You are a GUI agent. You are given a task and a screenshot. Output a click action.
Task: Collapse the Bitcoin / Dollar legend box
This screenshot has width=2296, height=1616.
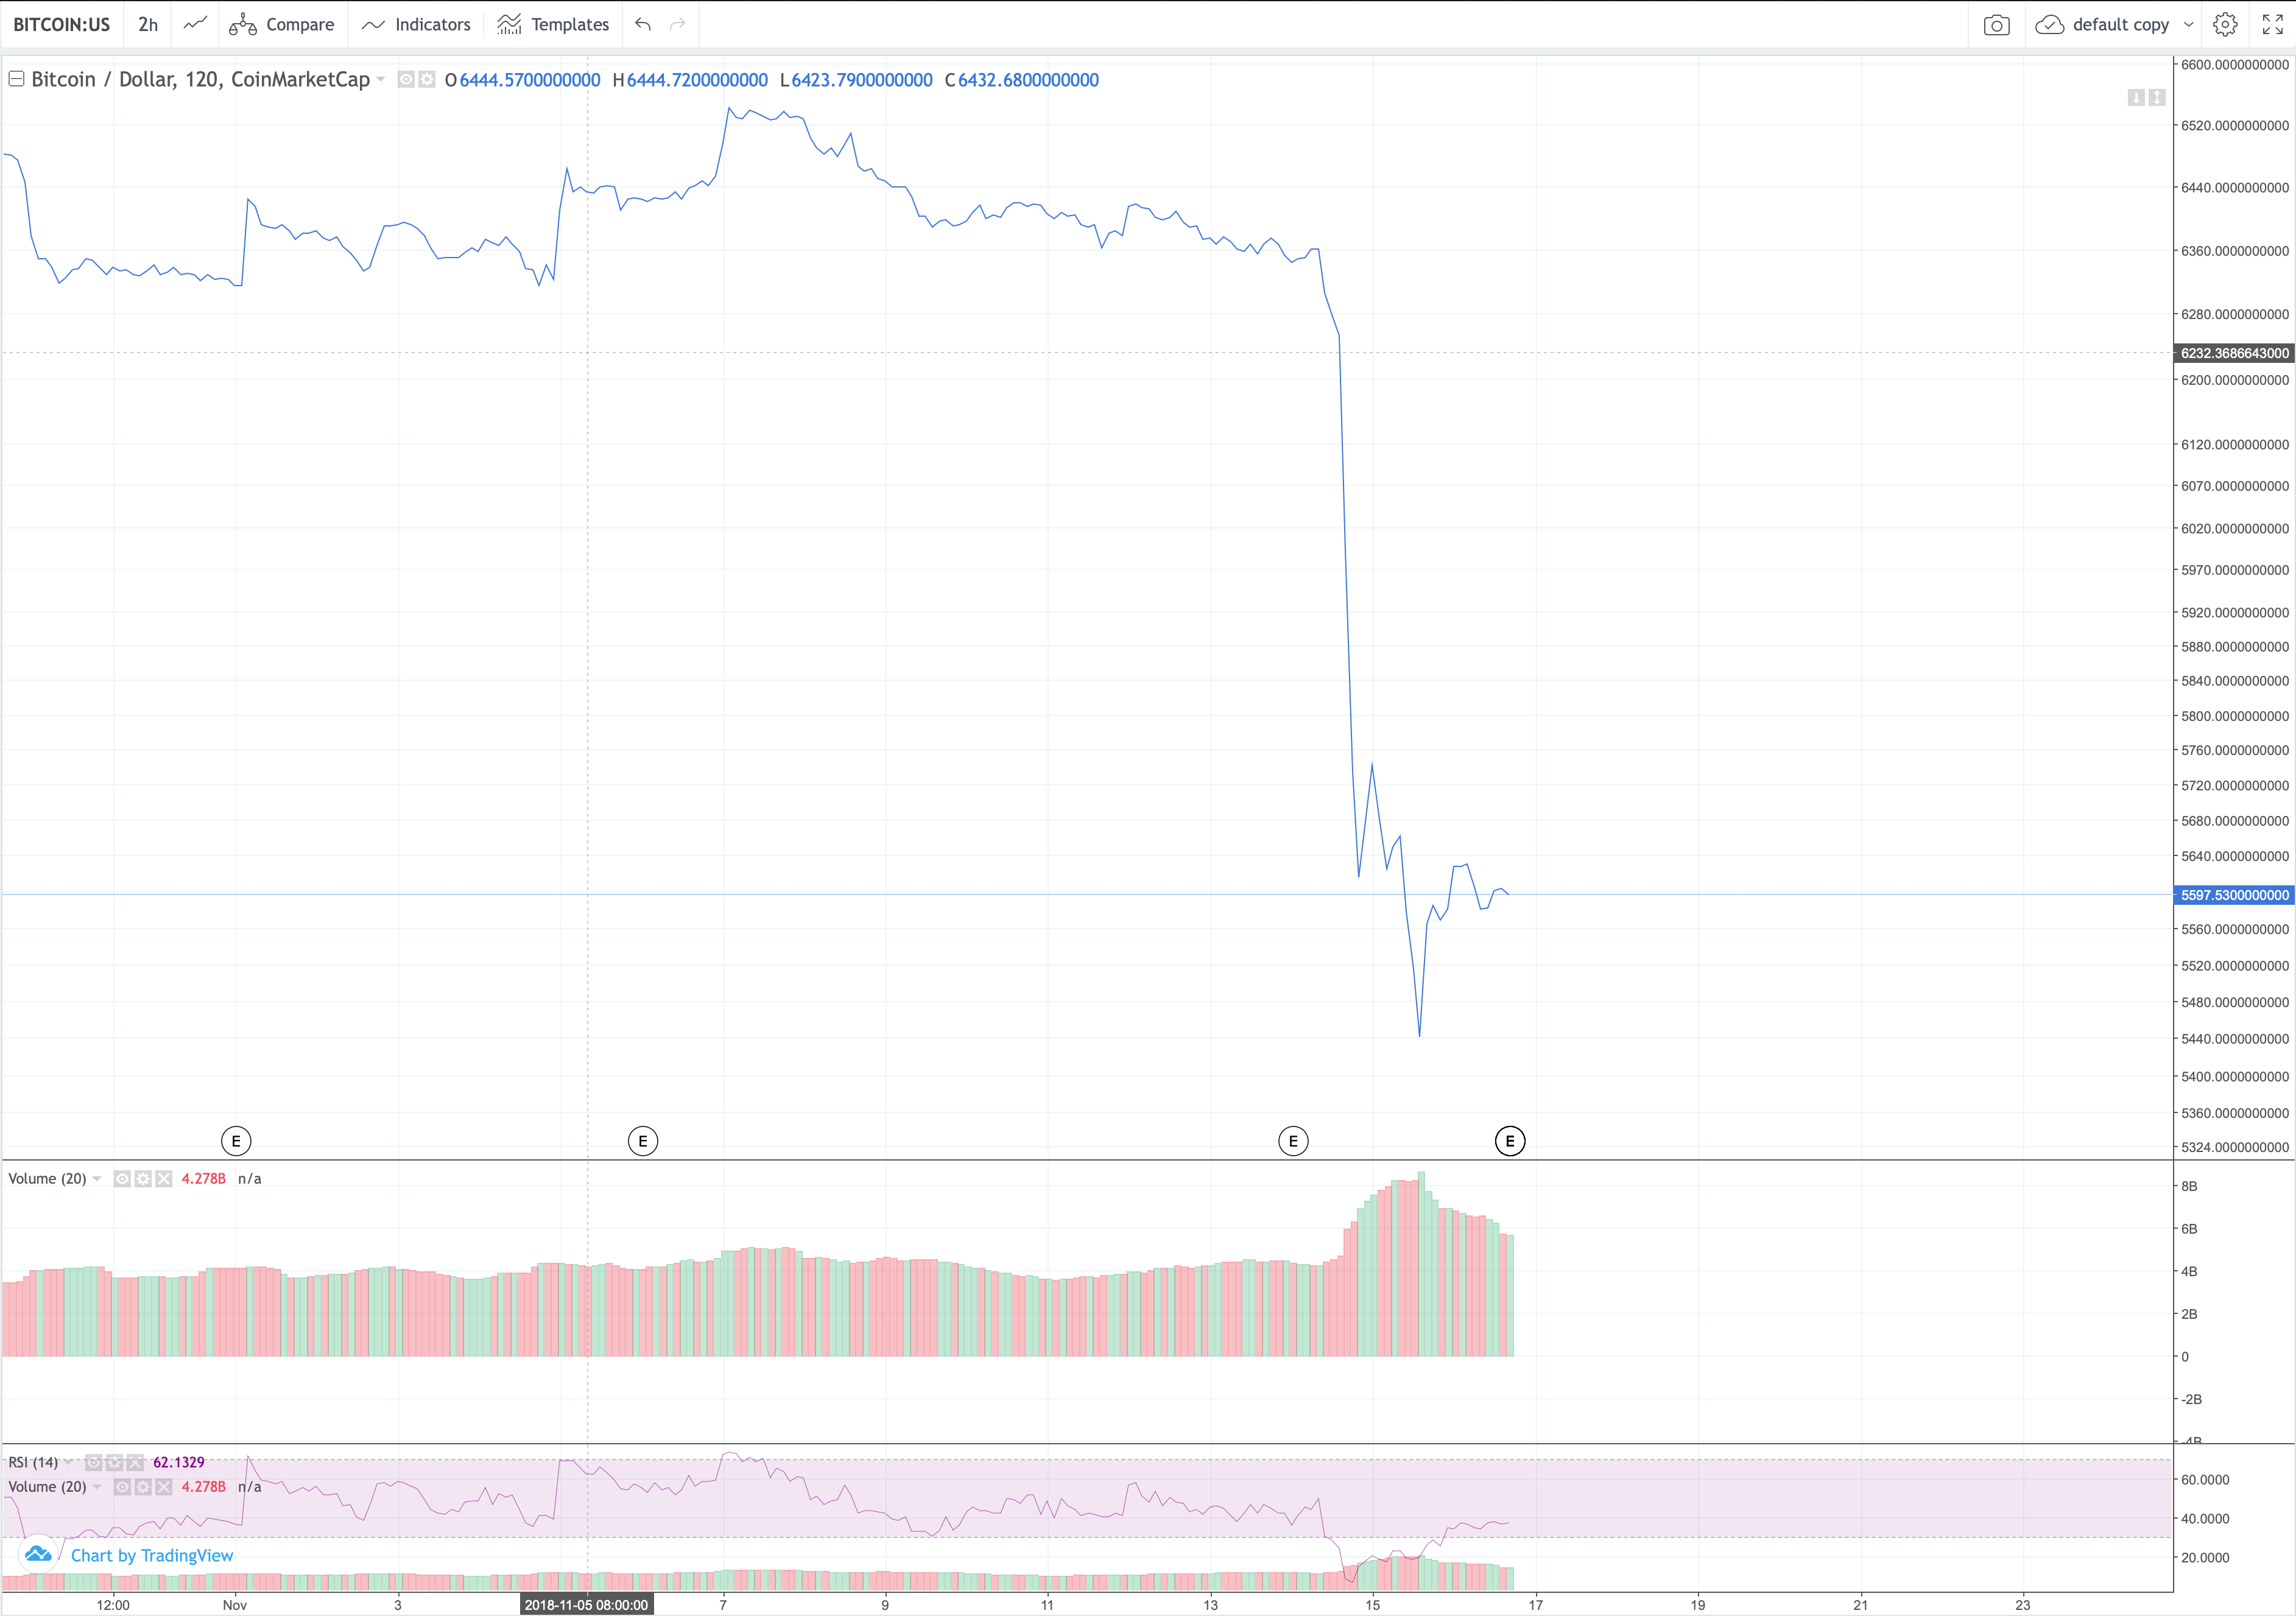coord(16,79)
